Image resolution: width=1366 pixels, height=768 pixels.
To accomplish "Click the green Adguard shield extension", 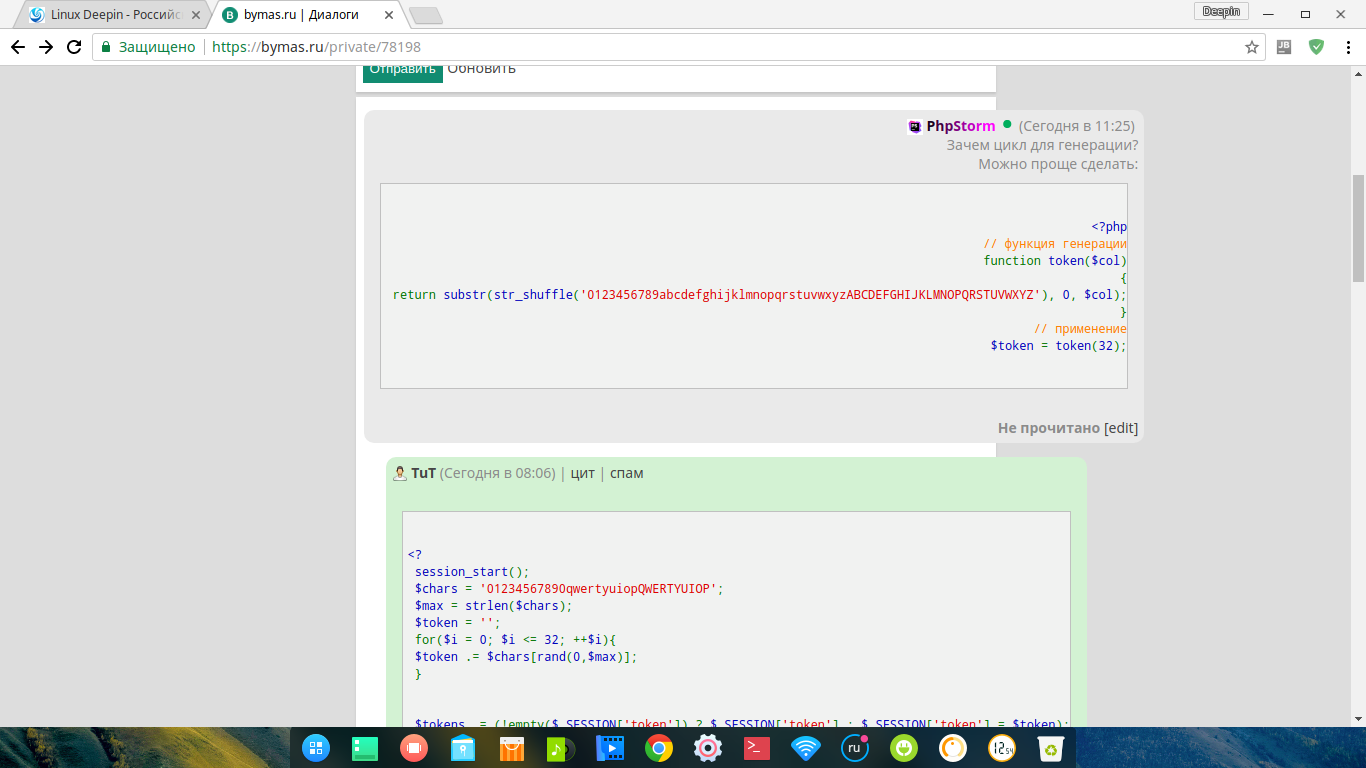I will point(1316,47).
